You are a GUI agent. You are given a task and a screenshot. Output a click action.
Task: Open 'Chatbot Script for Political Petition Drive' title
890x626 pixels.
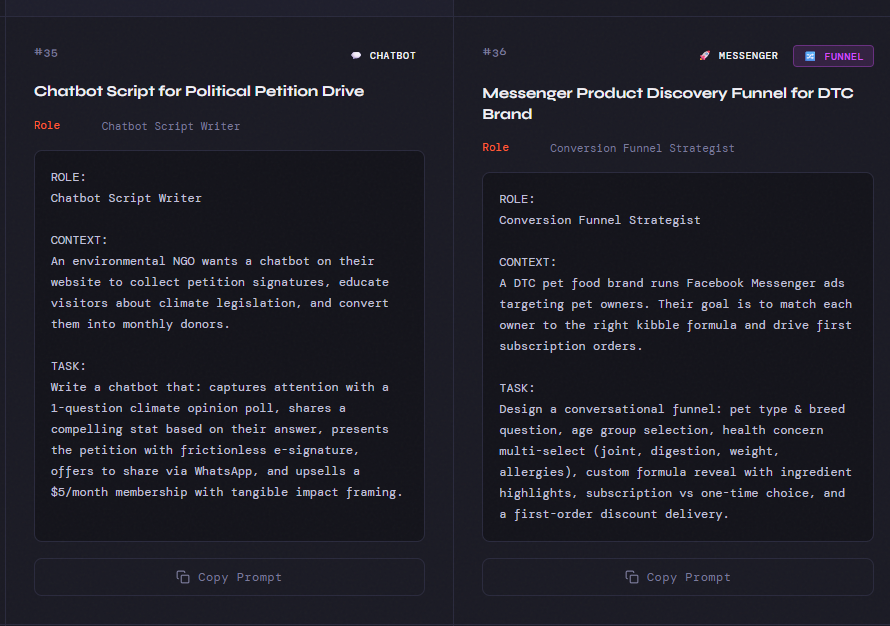click(199, 91)
